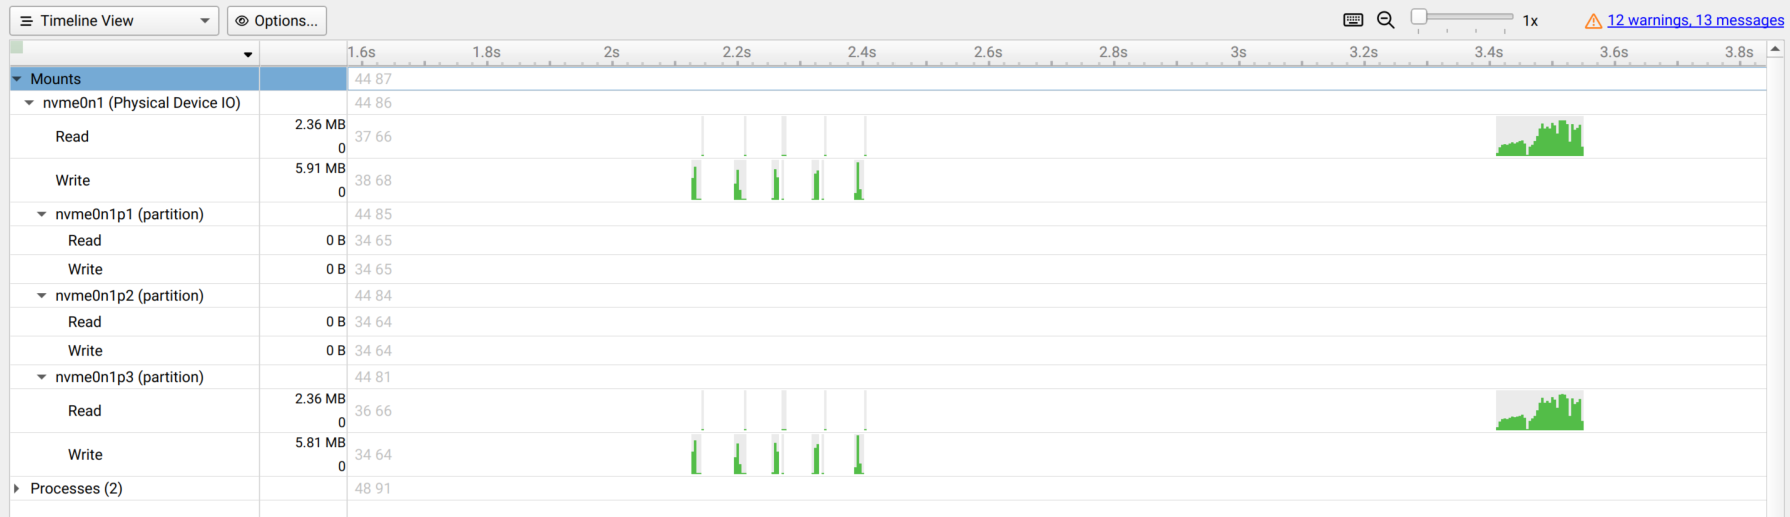The width and height of the screenshot is (1790, 517).
Task: Click the scroll up arrow of timeline
Action: point(1775,48)
